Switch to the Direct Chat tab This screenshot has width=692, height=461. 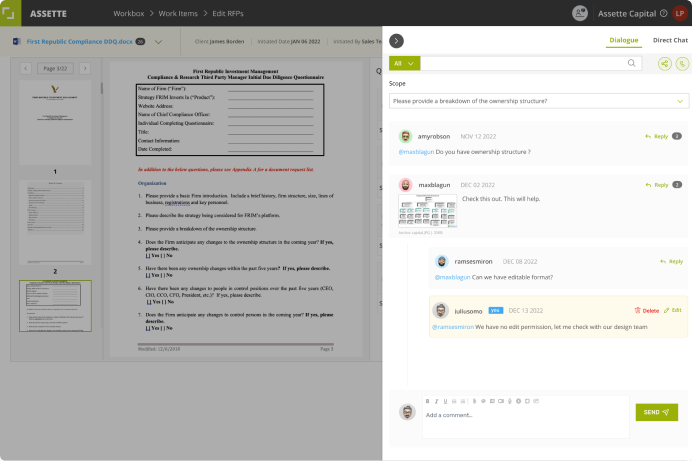[670, 40]
